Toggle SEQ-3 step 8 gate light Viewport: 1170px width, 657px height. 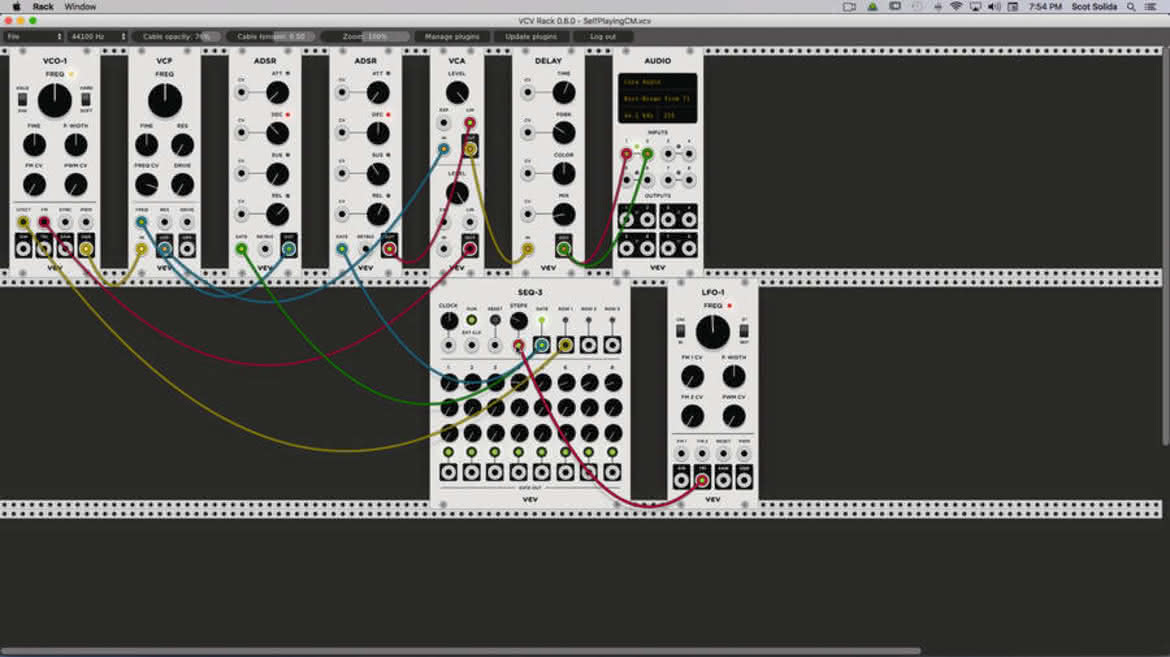[x=612, y=452]
